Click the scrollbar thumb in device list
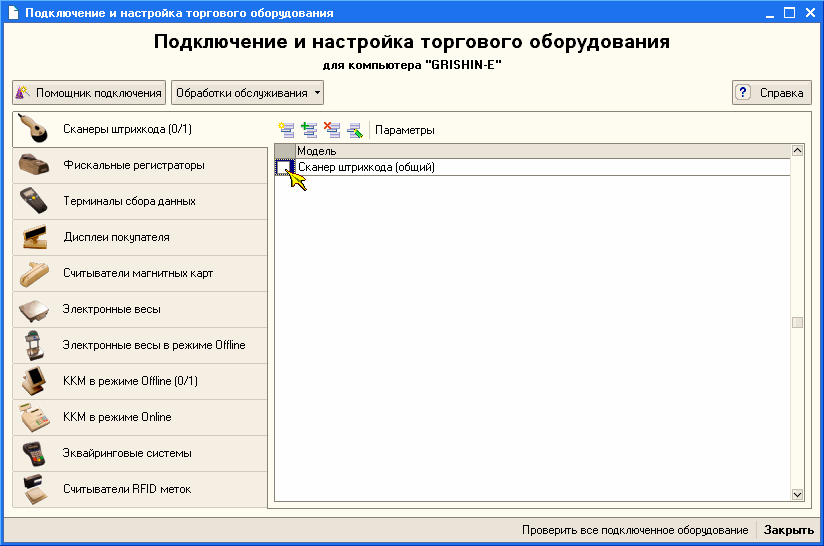Viewport: 824px width, 546px height. pos(797,323)
